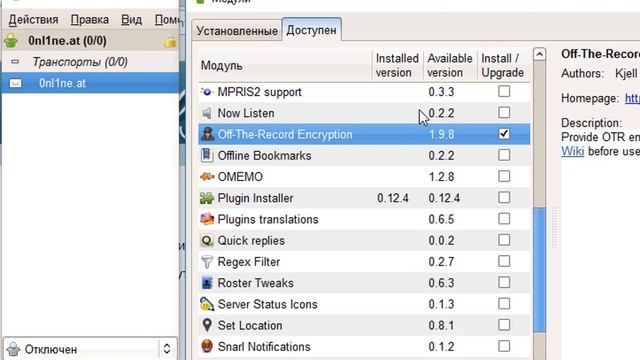Click Plugin Installer installed version 0.12.4

[x=393, y=198]
